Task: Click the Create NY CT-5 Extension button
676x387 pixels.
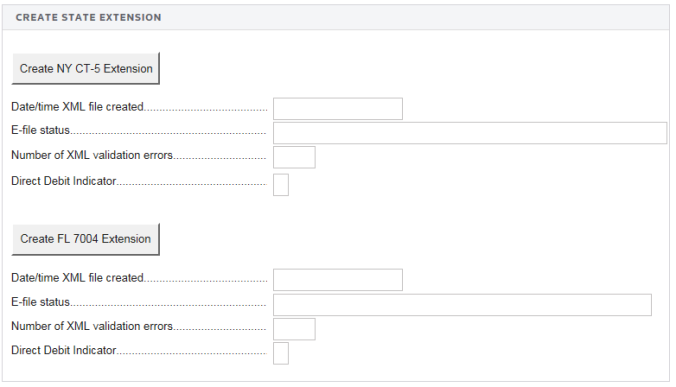Action: (85, 69)
